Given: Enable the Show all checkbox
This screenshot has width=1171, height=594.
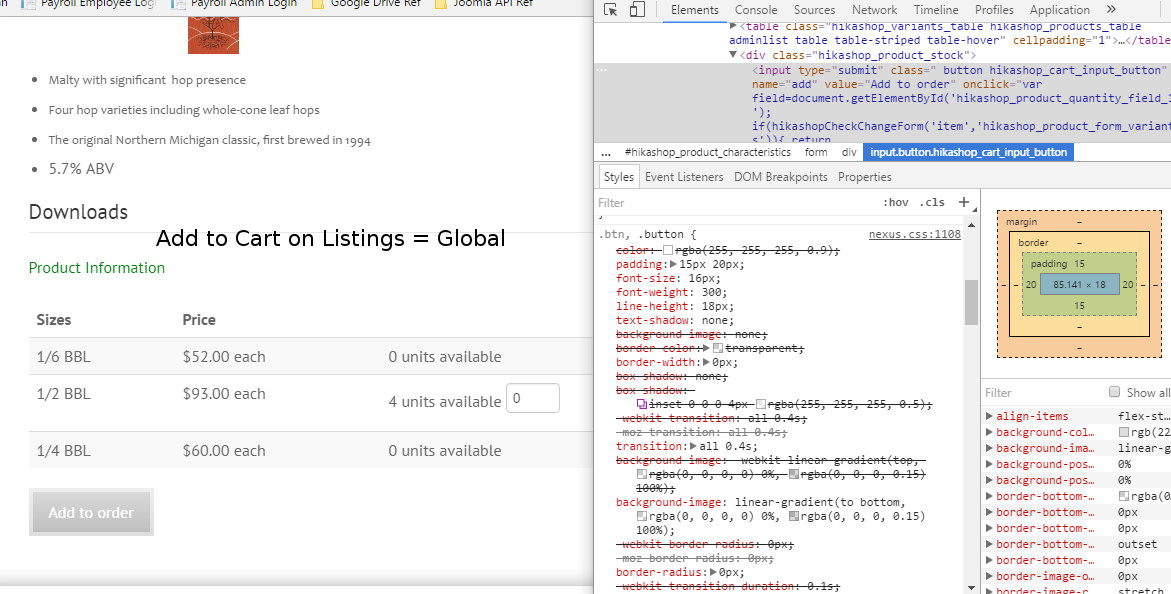Looking at the screenshot, I should click(x=1114, y=392).
